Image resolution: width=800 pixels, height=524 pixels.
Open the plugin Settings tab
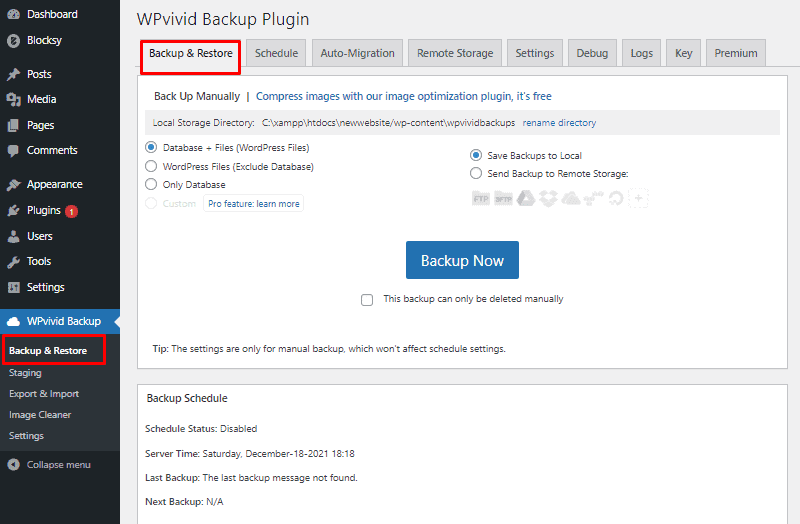[x=535, y=53]
